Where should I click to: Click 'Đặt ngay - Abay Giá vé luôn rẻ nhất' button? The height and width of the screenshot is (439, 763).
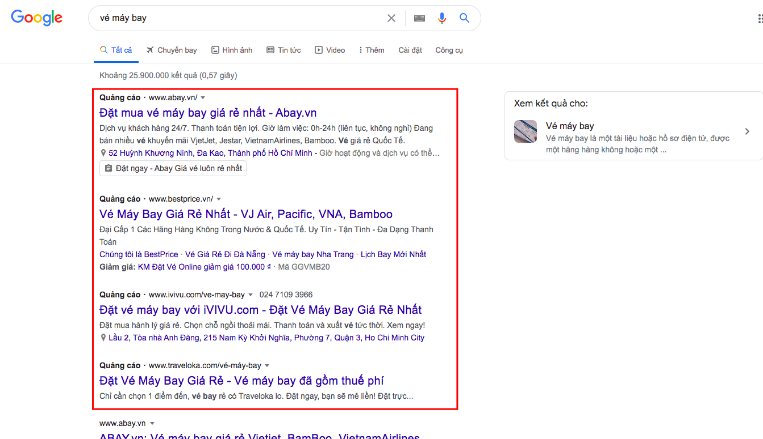[173, 168]
